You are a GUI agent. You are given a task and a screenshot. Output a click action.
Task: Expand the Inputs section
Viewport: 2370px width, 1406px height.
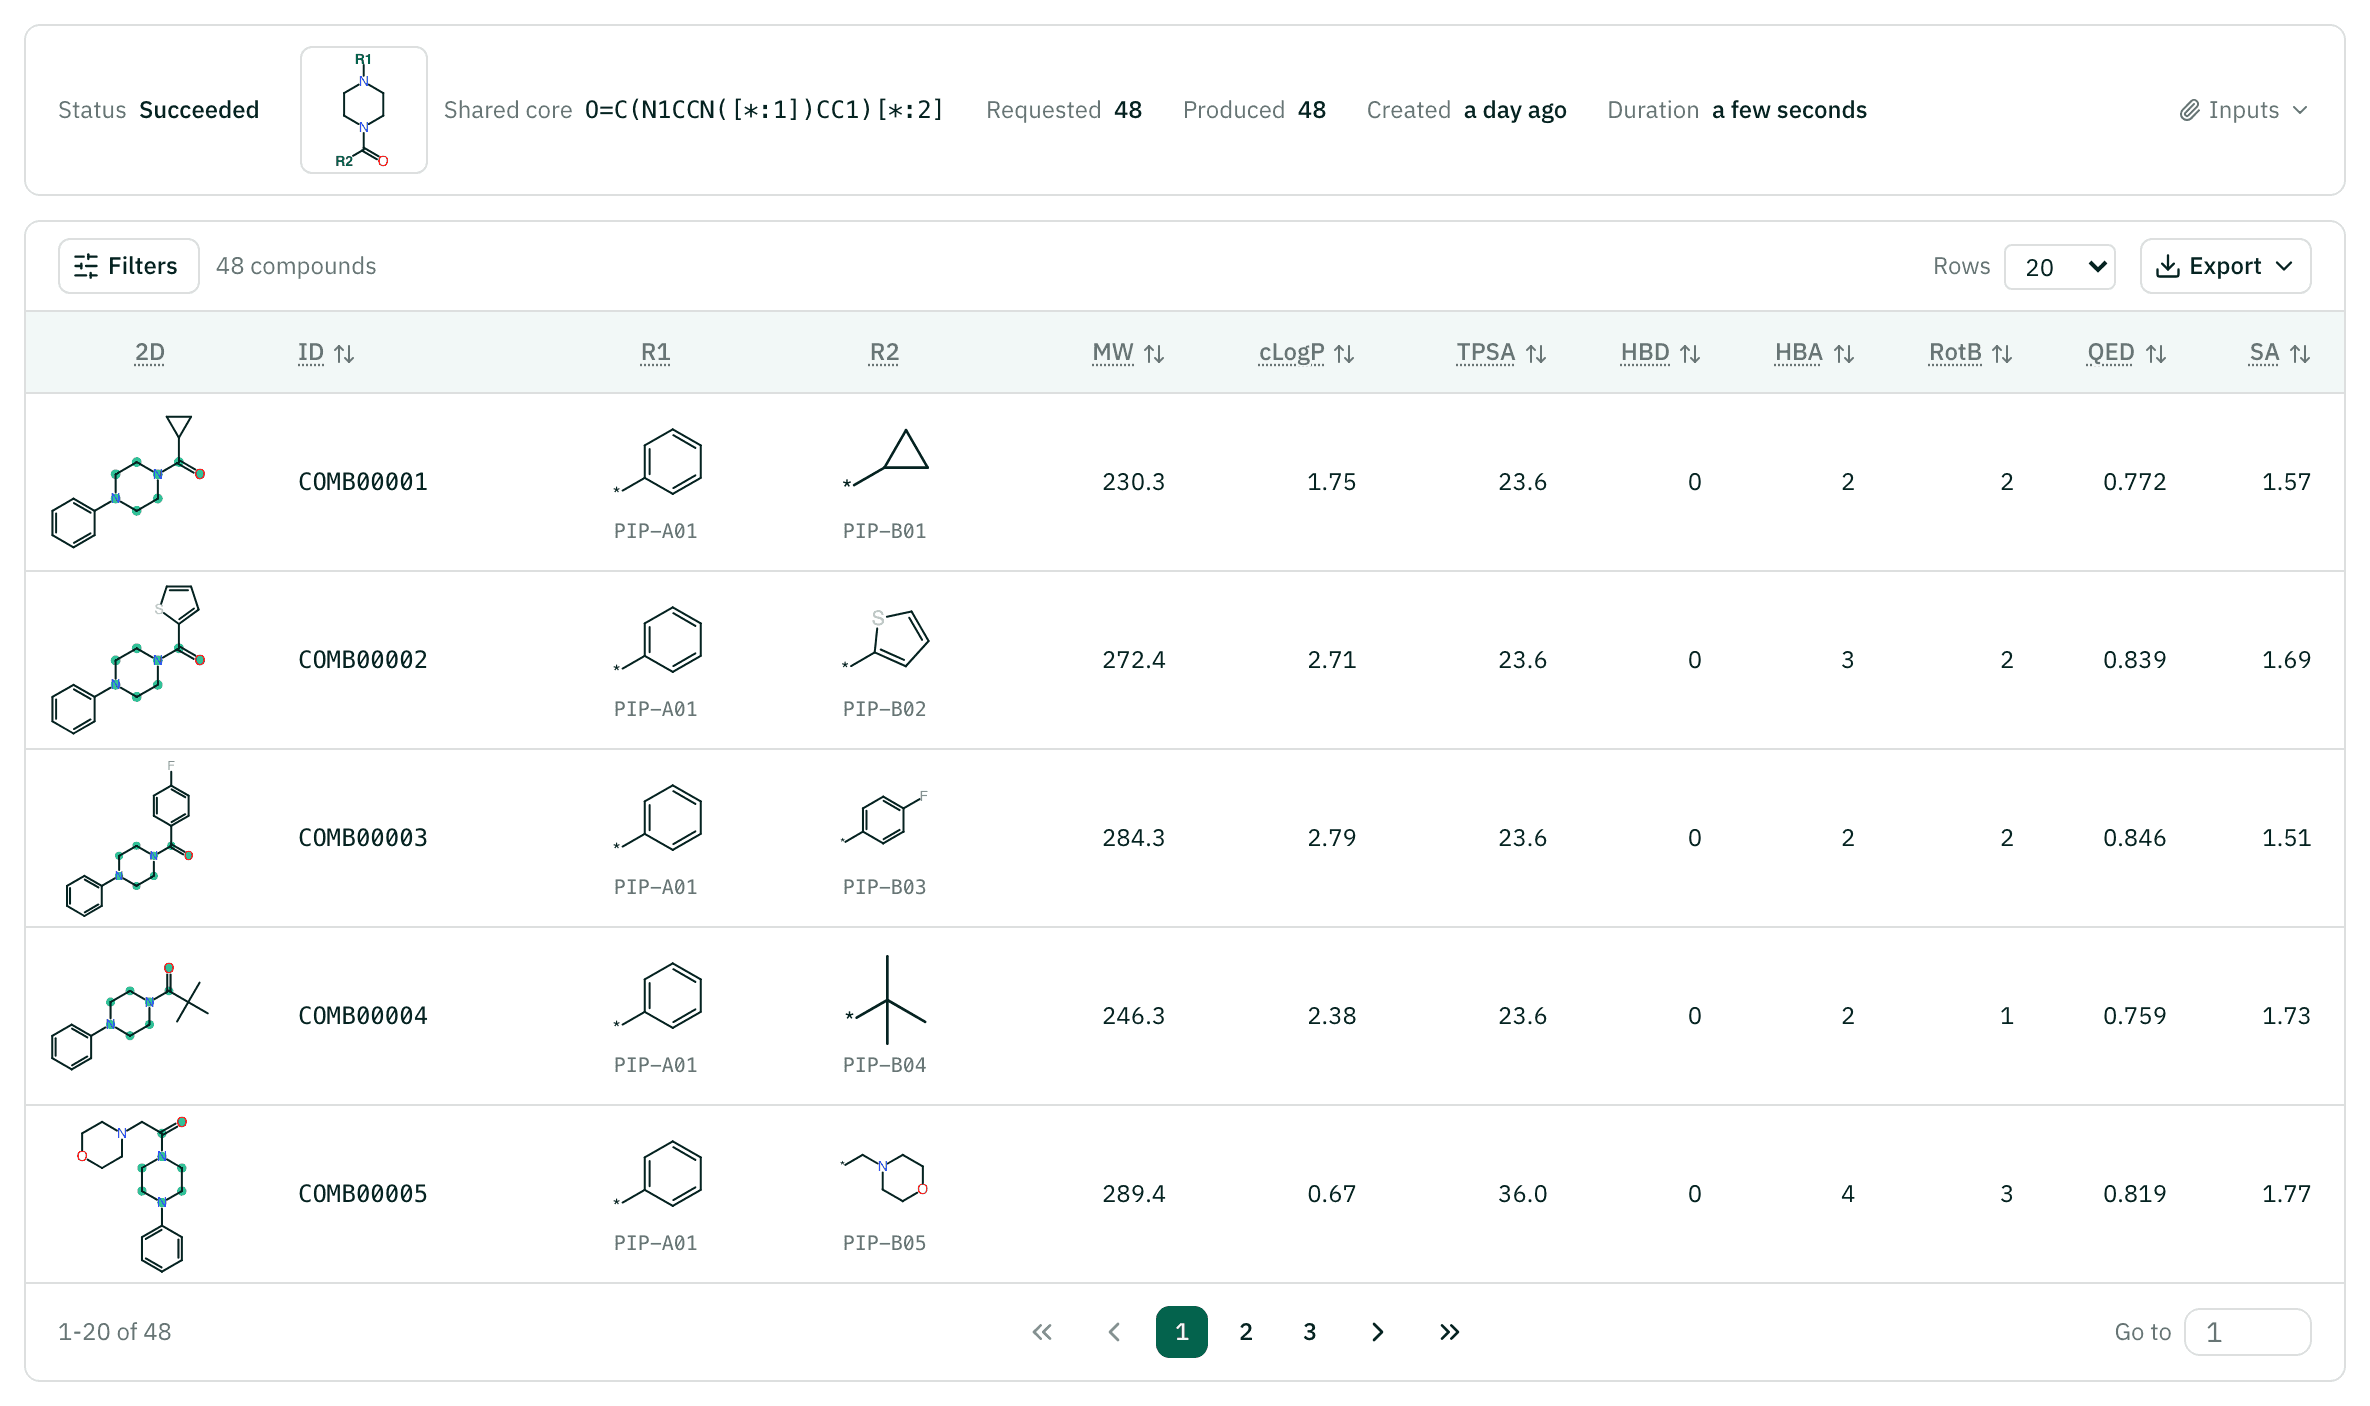2244,110
